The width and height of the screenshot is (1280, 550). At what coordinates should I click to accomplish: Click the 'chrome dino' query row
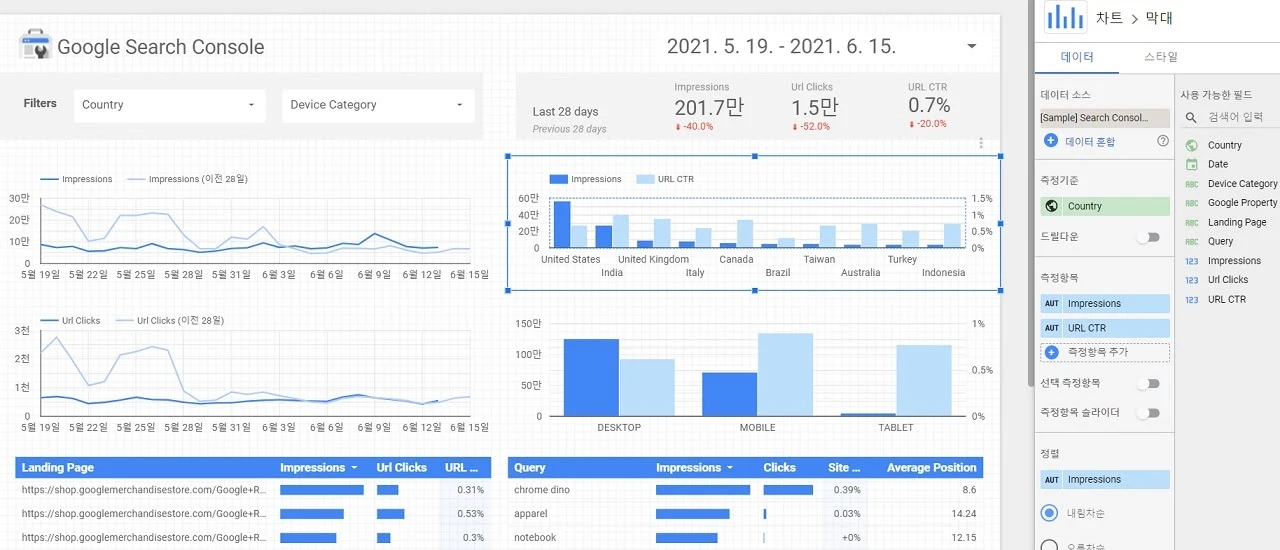pos(745,490)
